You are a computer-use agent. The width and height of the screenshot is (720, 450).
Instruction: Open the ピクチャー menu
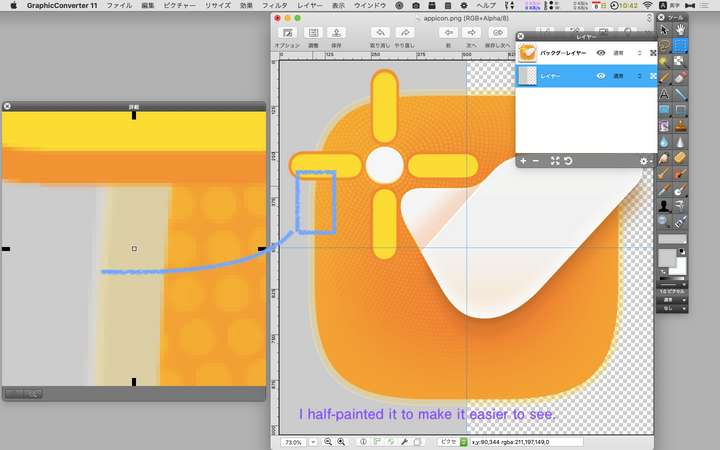[180, 6]
